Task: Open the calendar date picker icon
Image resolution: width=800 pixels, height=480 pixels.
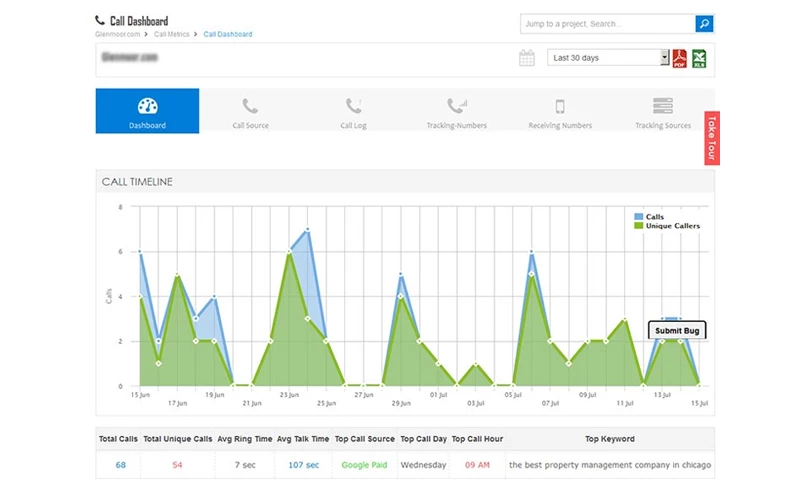Action: click(527, 58)
